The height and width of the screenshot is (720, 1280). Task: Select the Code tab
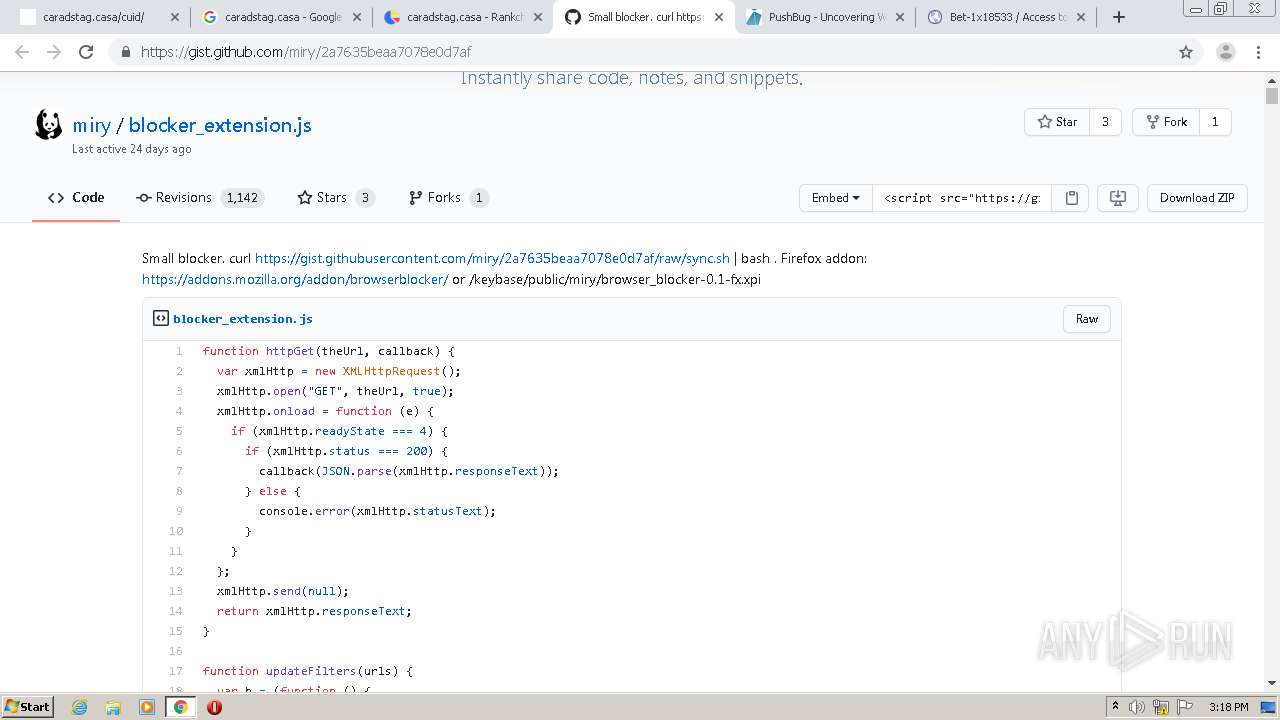76,198
